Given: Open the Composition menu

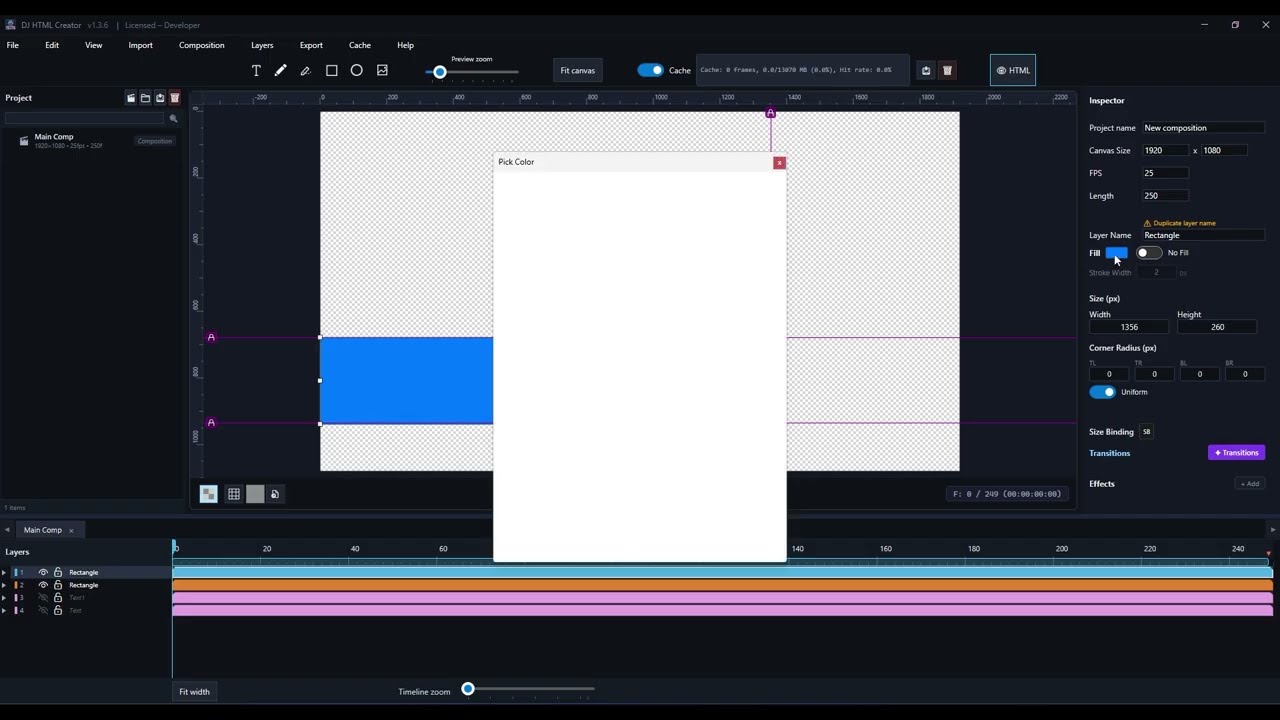Looking at the screenshot, I should tap(202, 45).
